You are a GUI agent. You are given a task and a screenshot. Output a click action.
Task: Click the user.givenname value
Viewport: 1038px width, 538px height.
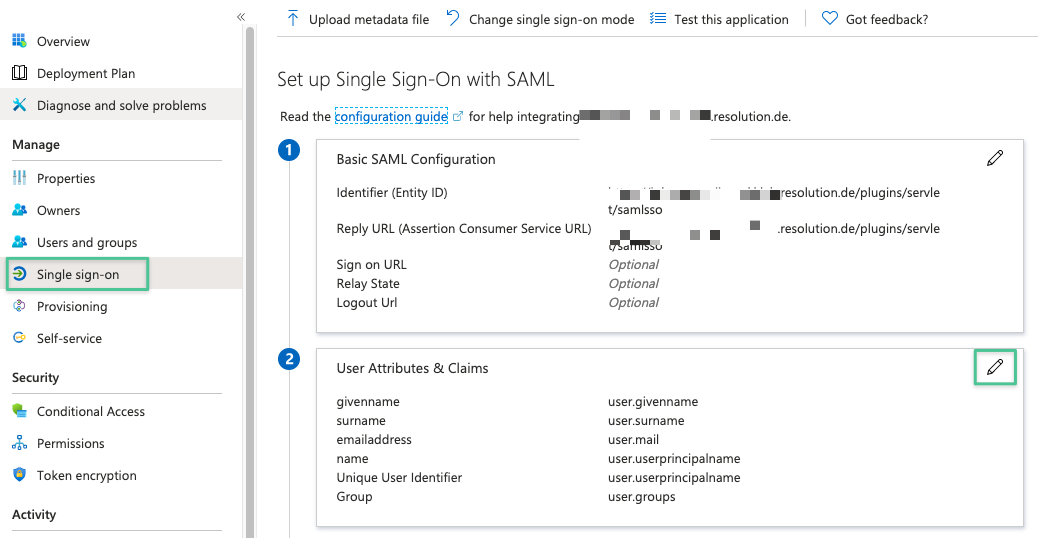pyautogui.click(x=653, y=402)
